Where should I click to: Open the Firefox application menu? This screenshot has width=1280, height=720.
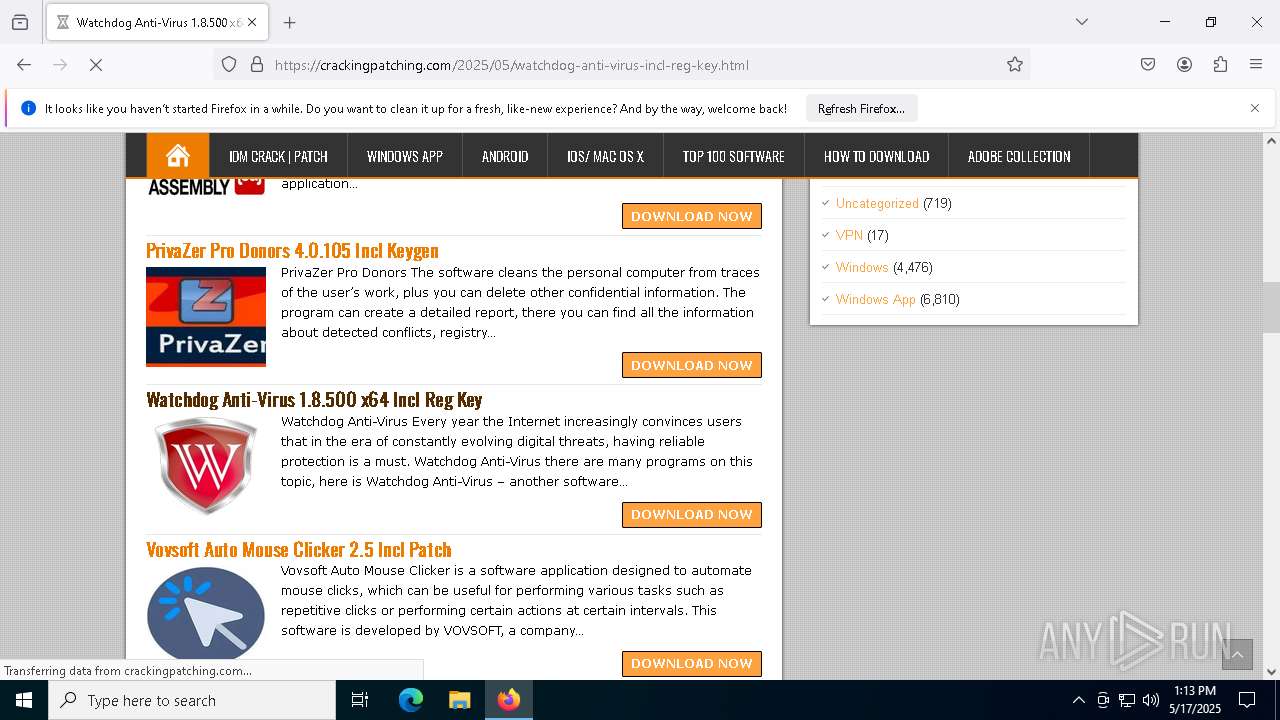tap(1256, 65)
